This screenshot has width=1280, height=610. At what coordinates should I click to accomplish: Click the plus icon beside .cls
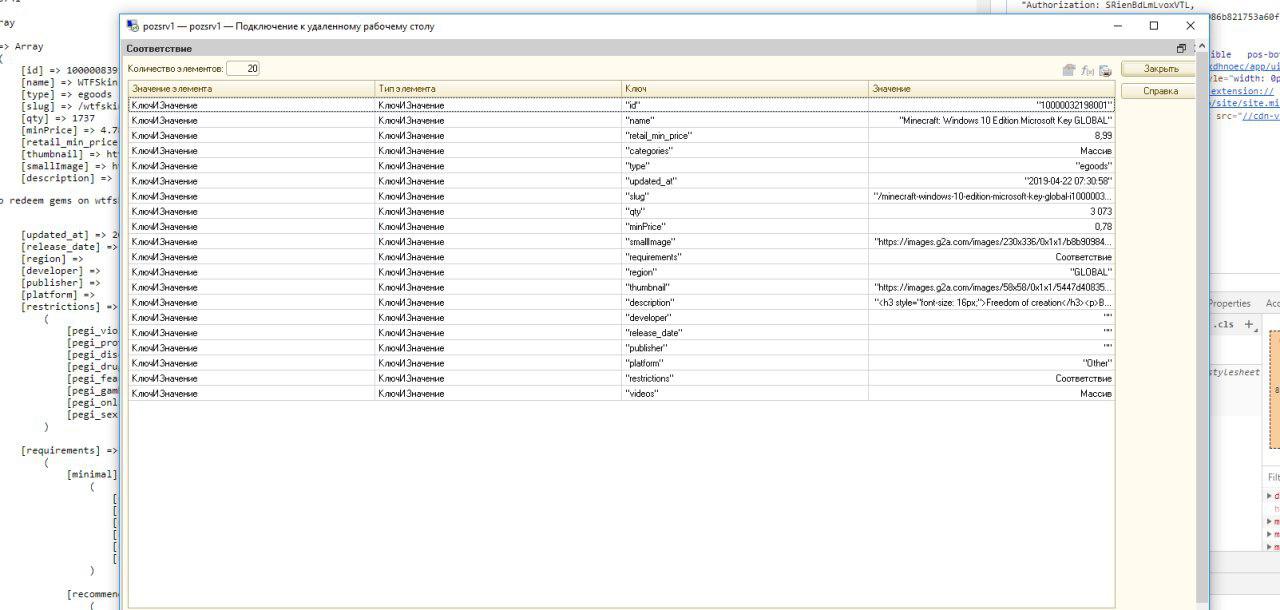click(x=1249, y=324)
